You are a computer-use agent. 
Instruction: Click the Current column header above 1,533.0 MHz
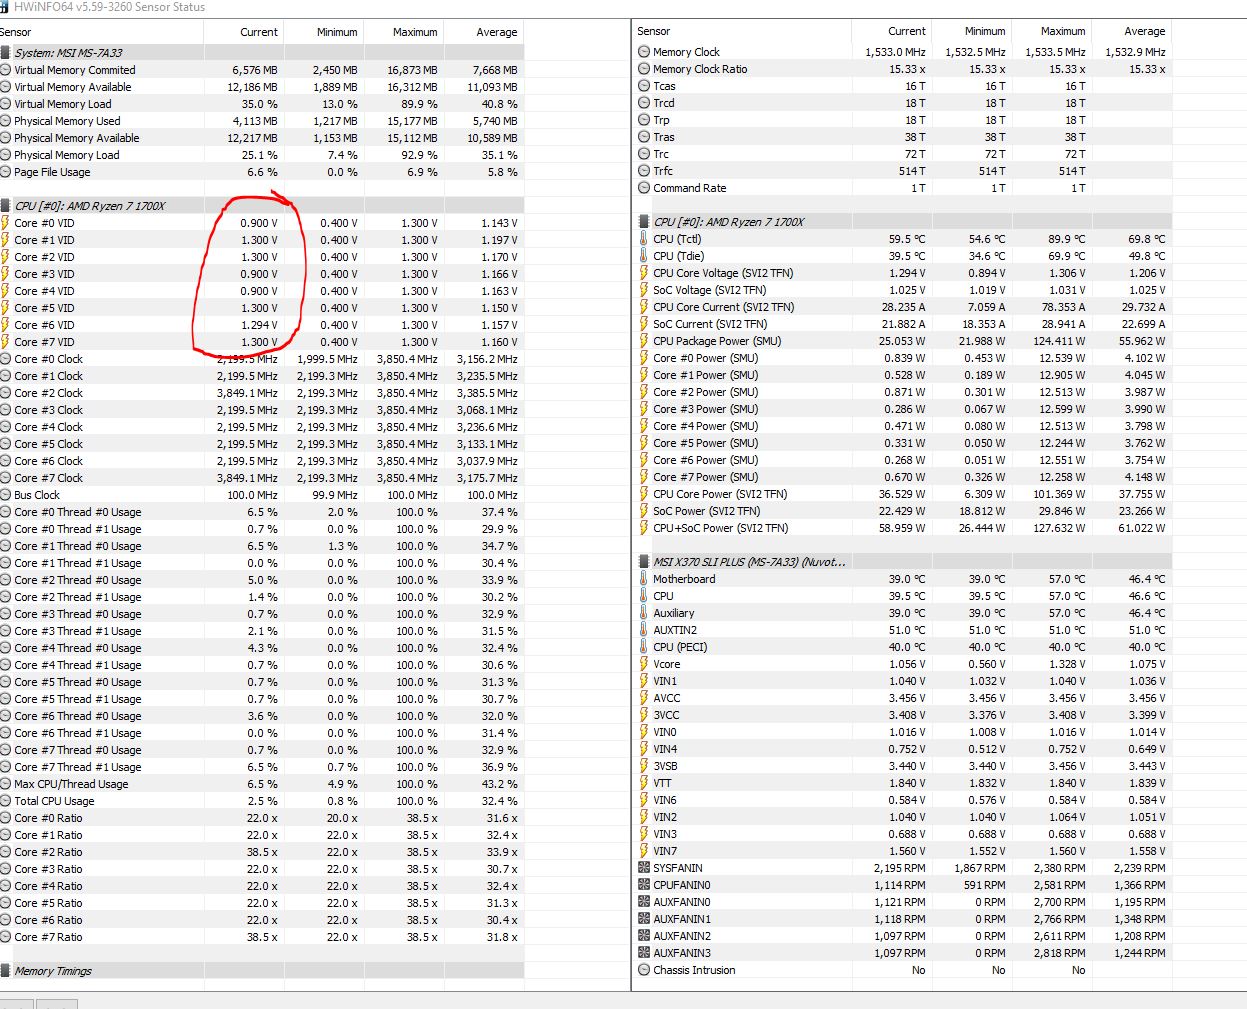click(891, 31)
